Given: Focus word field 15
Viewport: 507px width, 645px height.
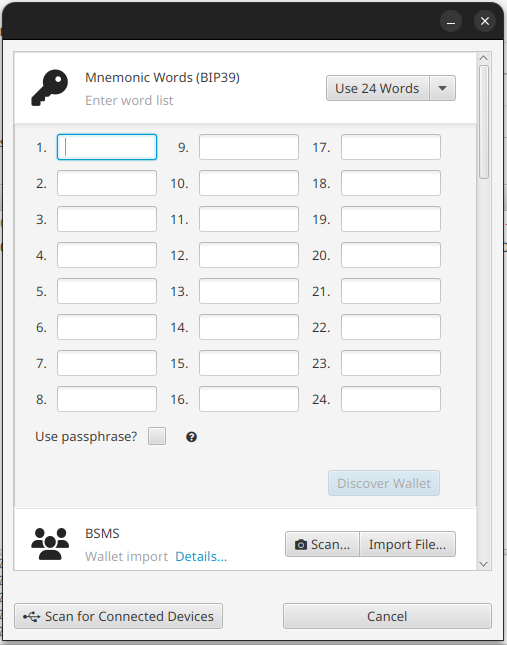Looking at the screenshot, I should pos(249,363).
